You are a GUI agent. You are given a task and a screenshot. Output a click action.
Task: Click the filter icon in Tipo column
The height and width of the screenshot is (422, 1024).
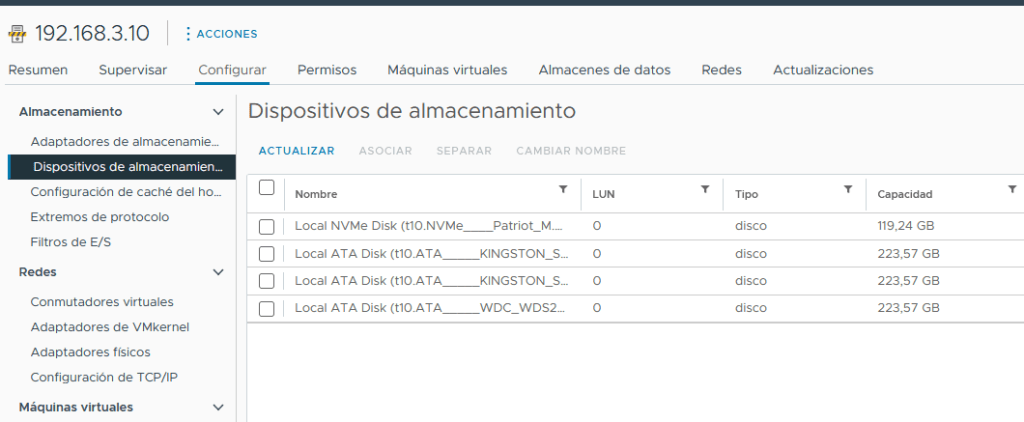click(x=848, y=189)
